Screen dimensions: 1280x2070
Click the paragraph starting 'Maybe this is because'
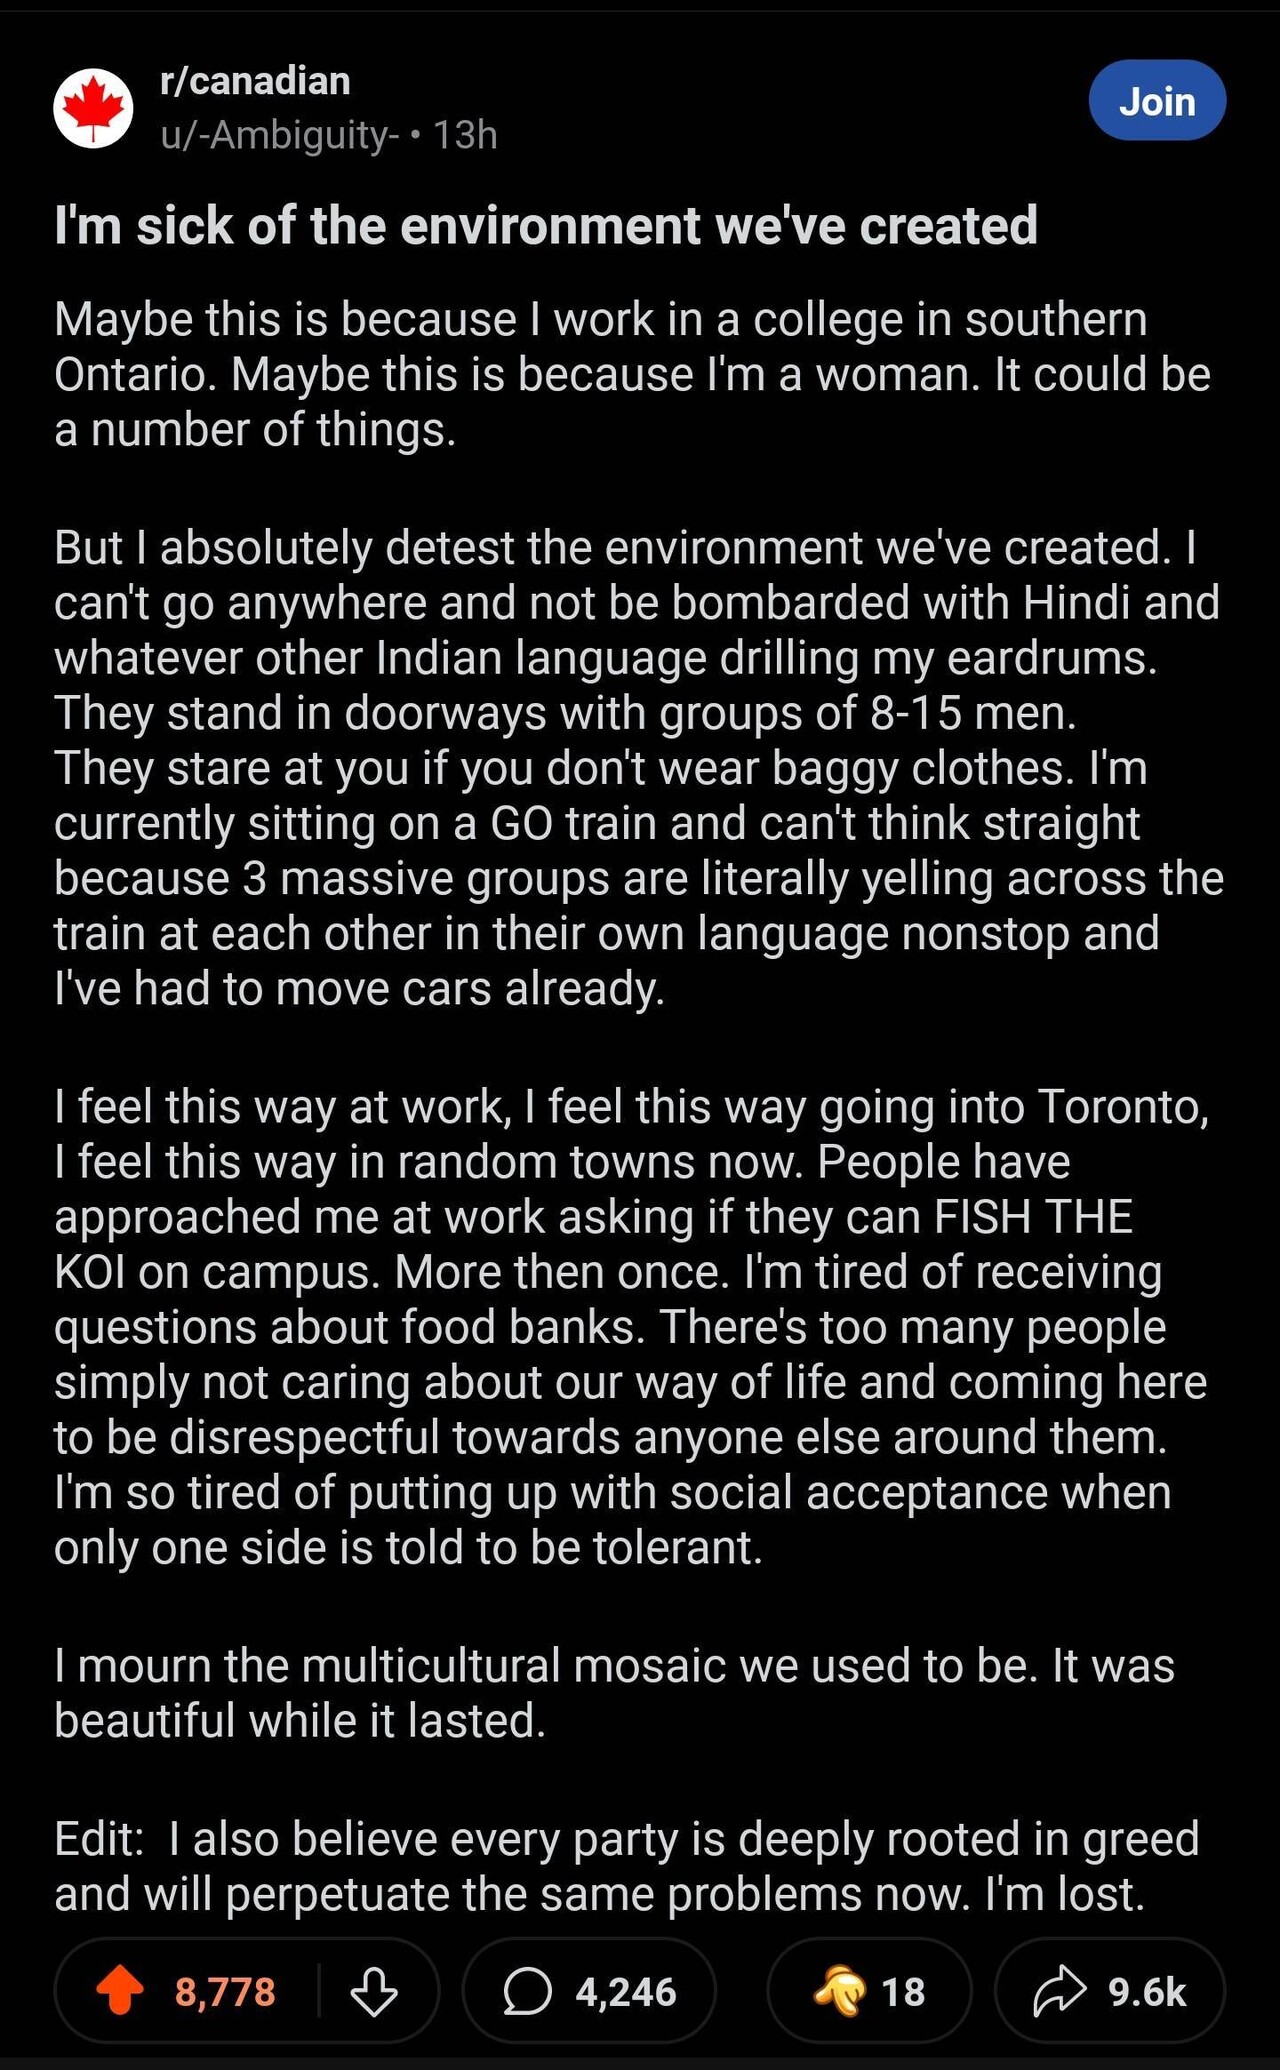(632, 375)
